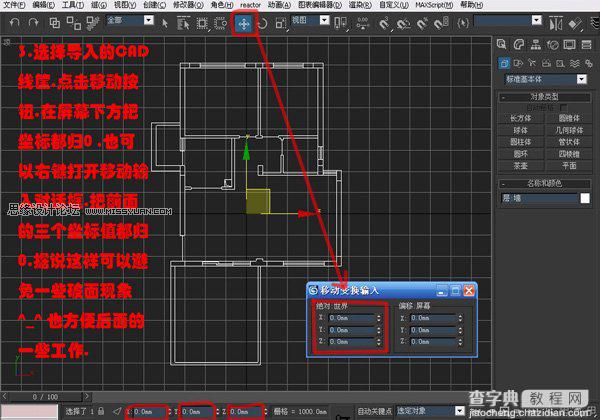Click the Unlink Selection icon
Screen dimensions: 600x420
(73, 23)
